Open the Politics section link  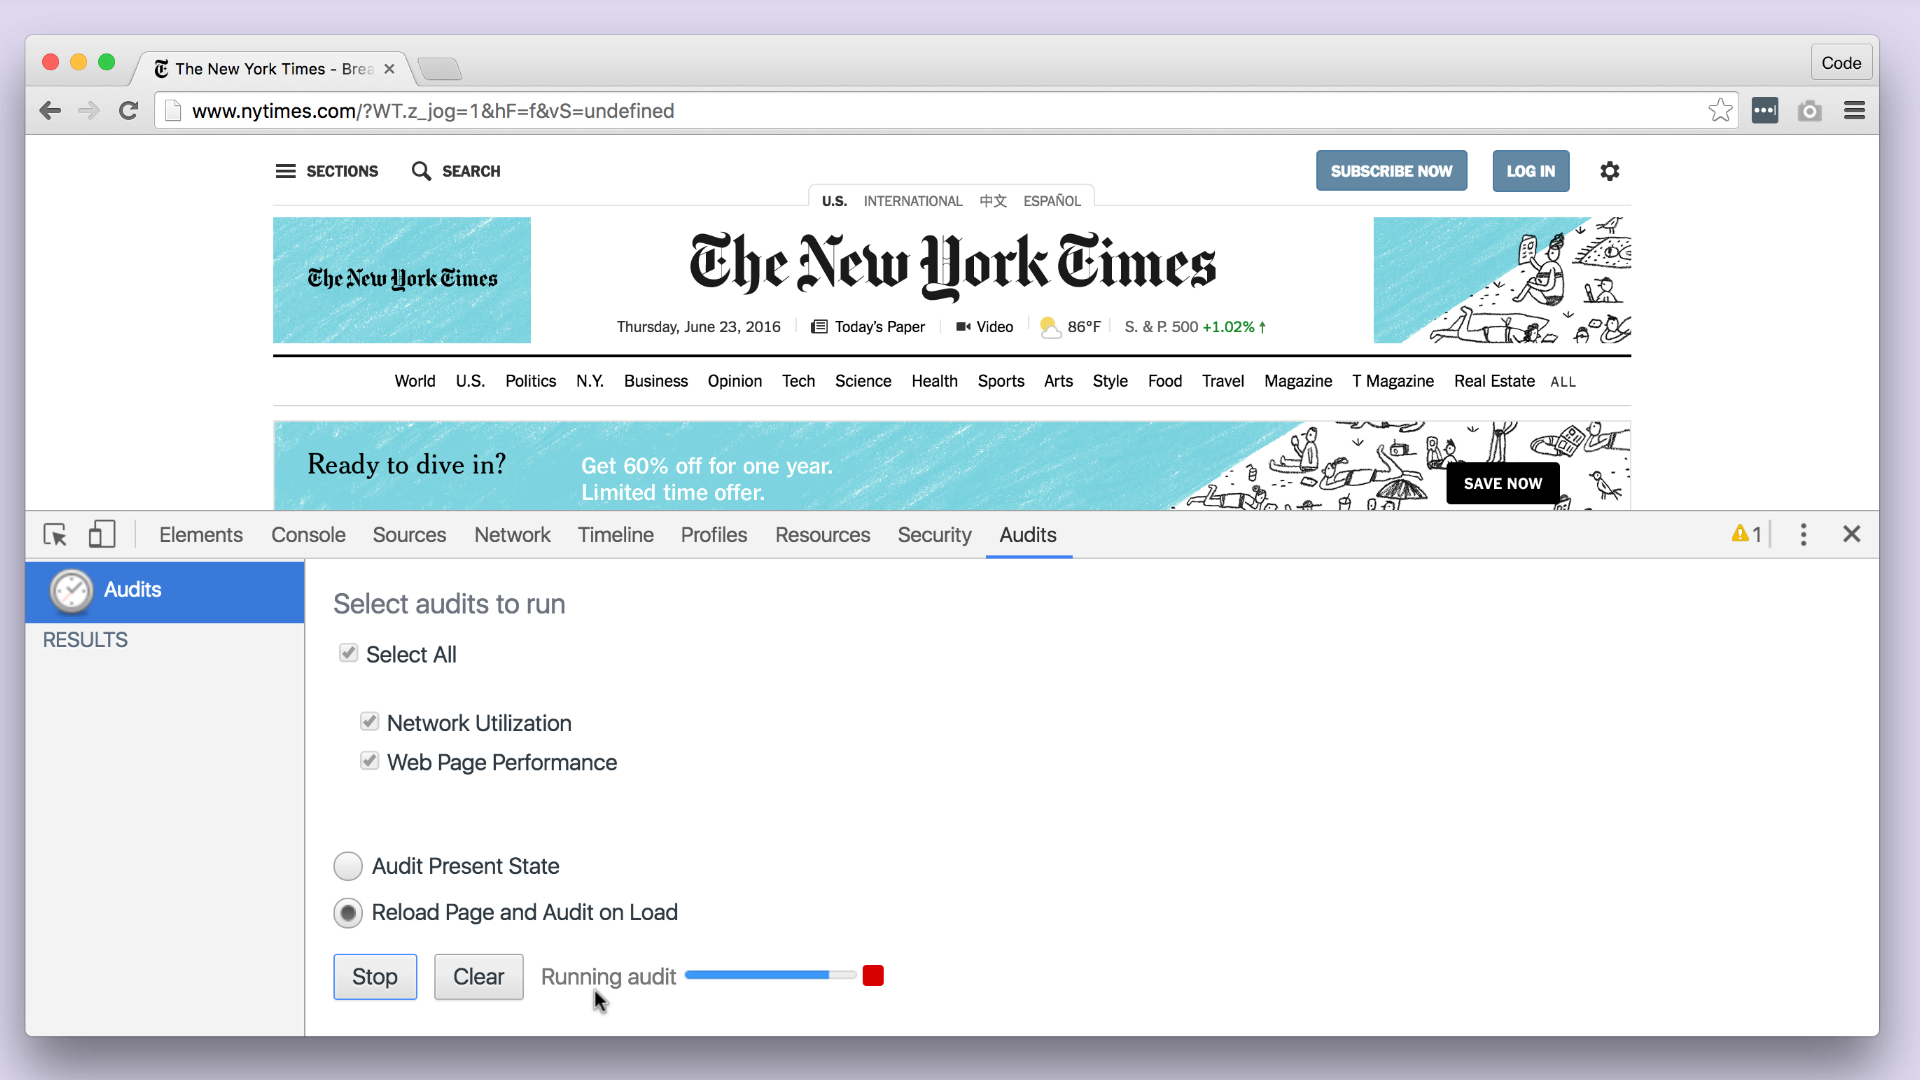[x=530, y=381]
